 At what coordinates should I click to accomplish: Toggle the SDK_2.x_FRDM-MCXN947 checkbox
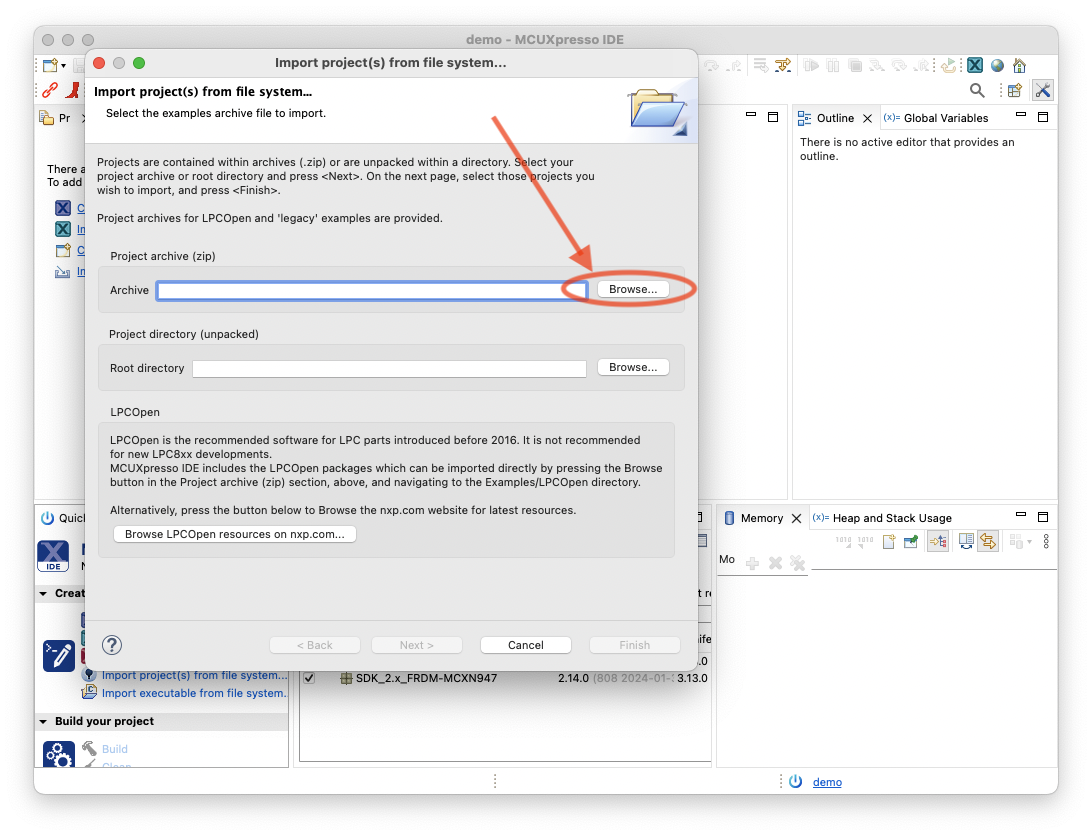pos(309,678)
